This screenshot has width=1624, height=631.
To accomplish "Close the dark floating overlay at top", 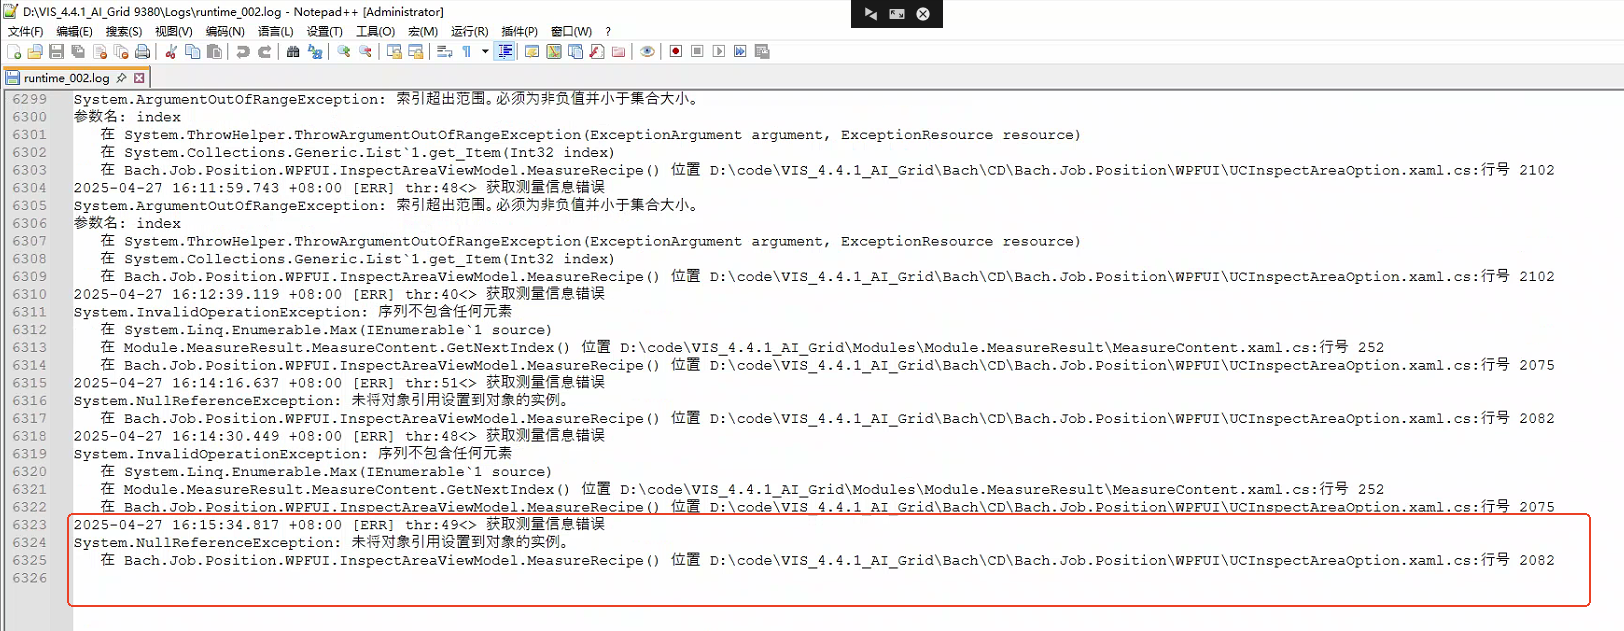I will pos(923,14).
